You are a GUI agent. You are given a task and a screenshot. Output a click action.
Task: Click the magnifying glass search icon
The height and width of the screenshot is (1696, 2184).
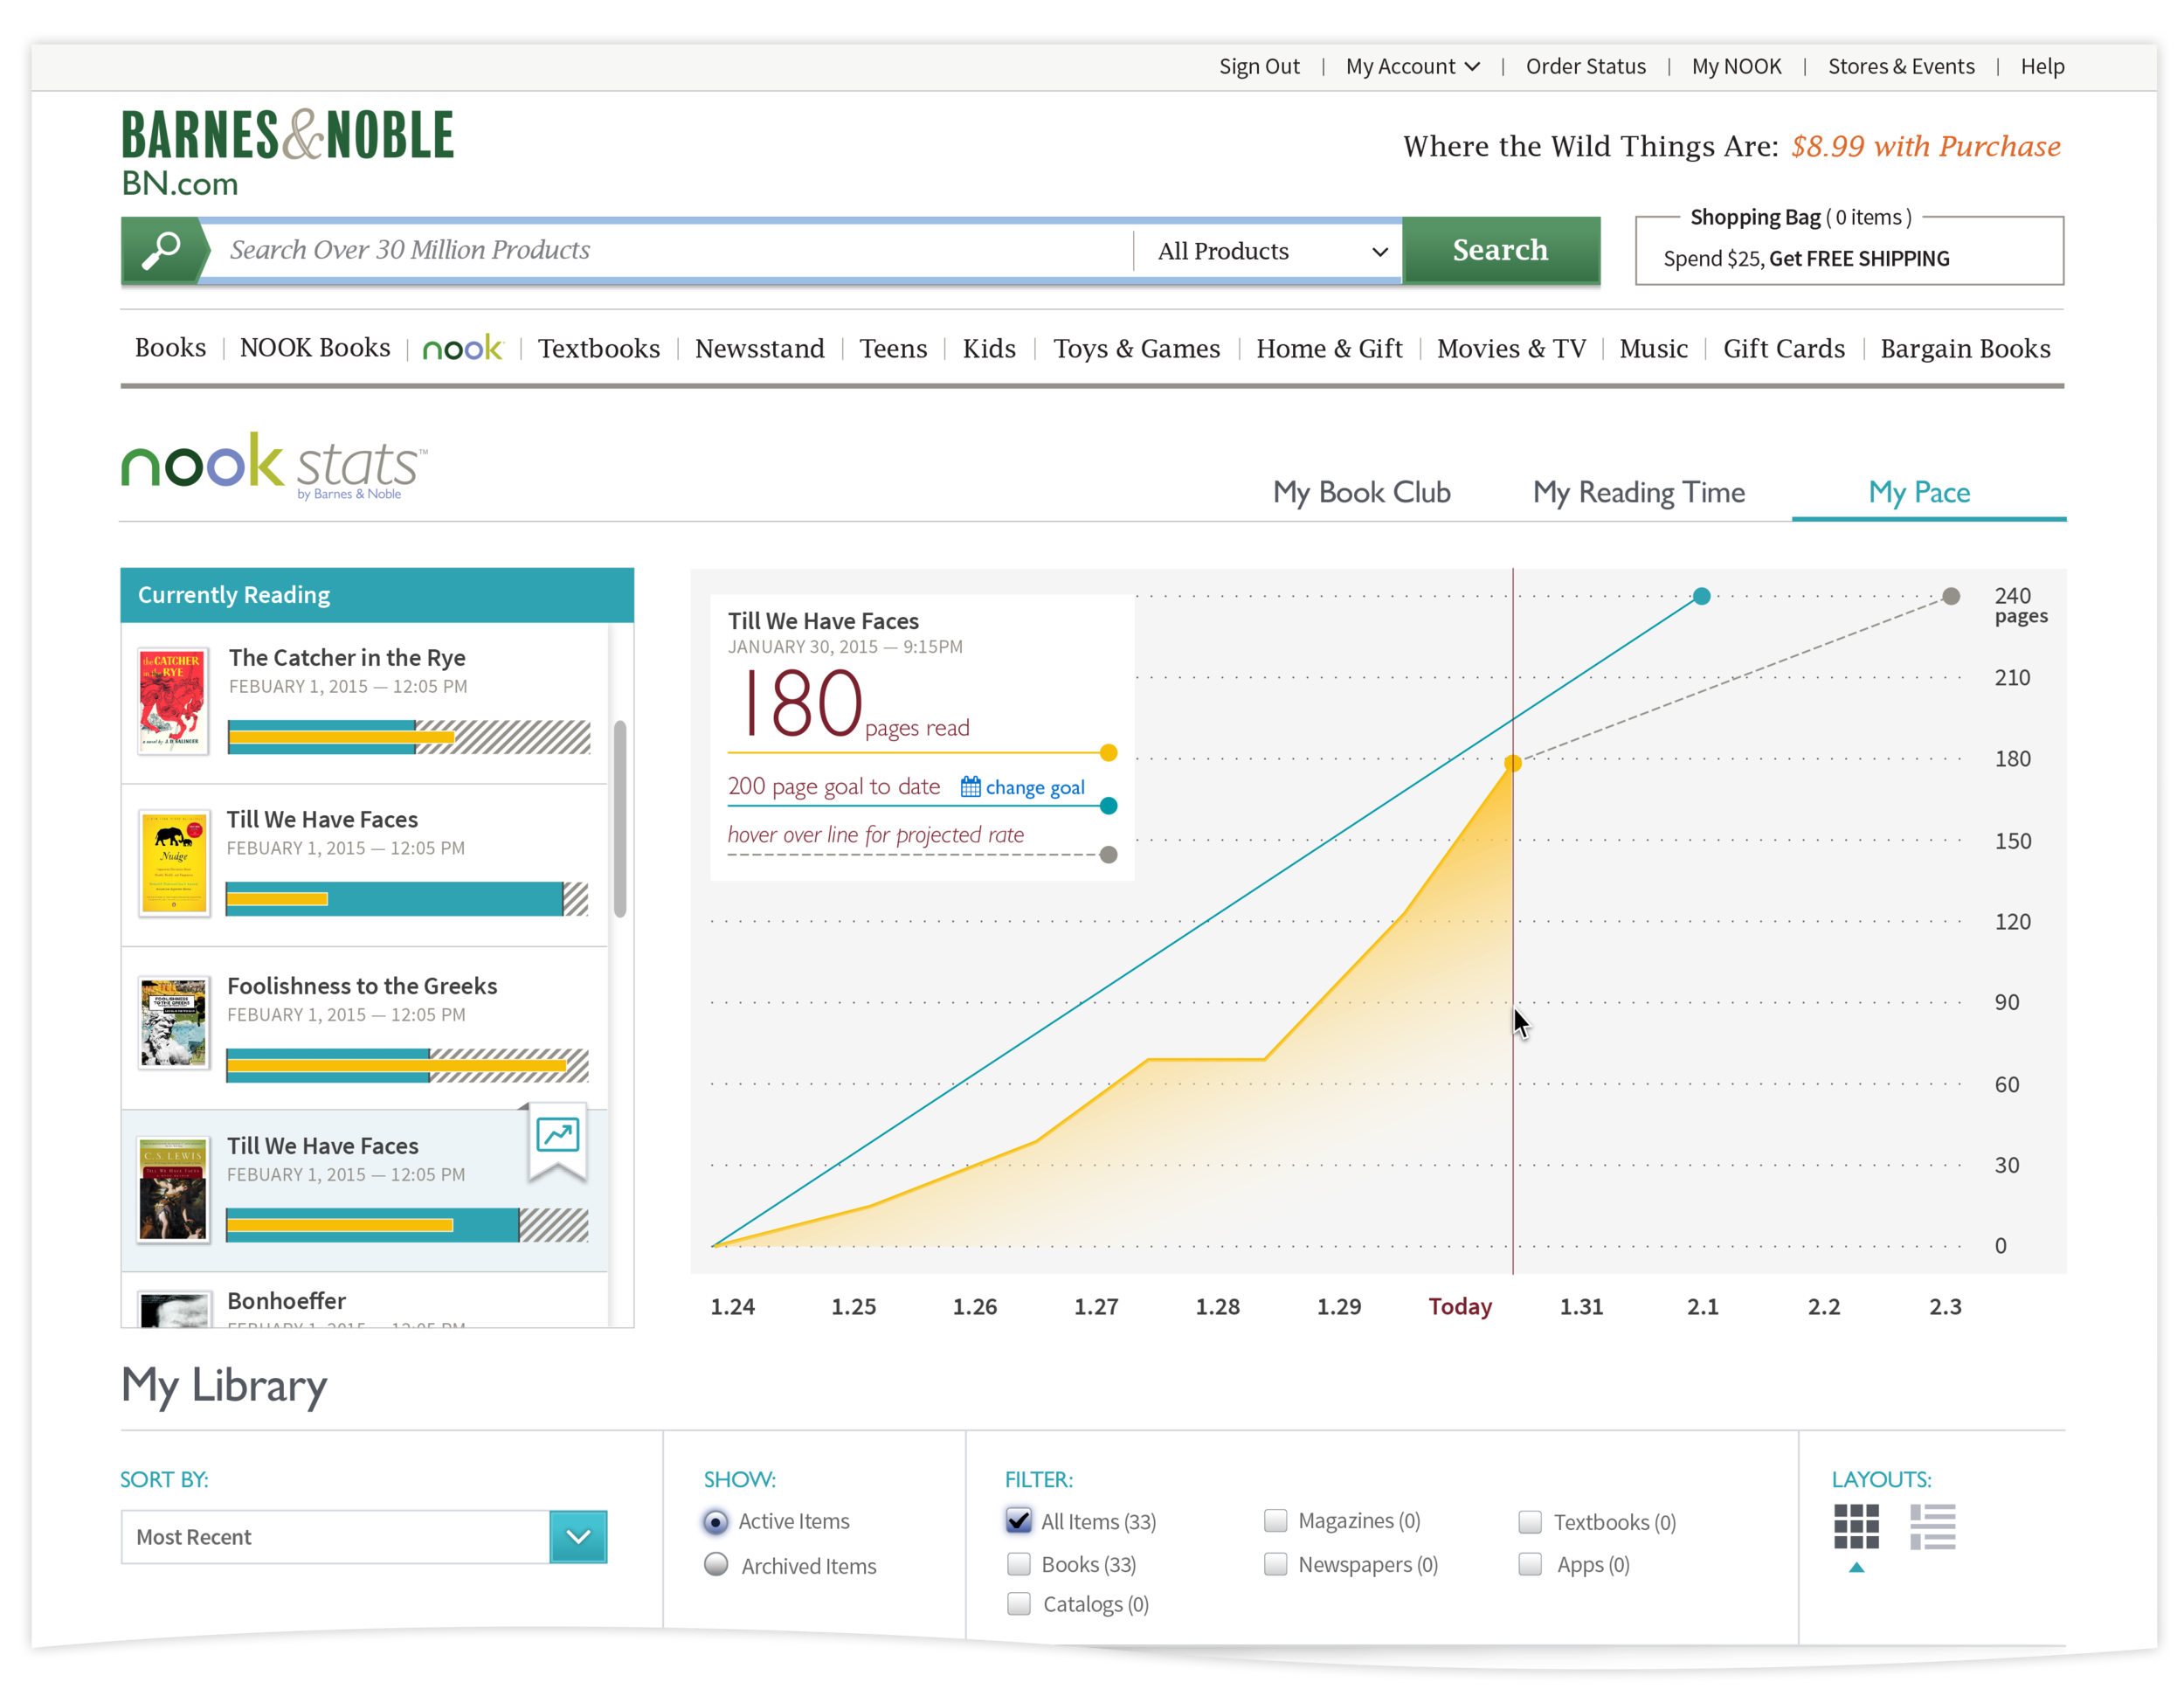point(161,250)
